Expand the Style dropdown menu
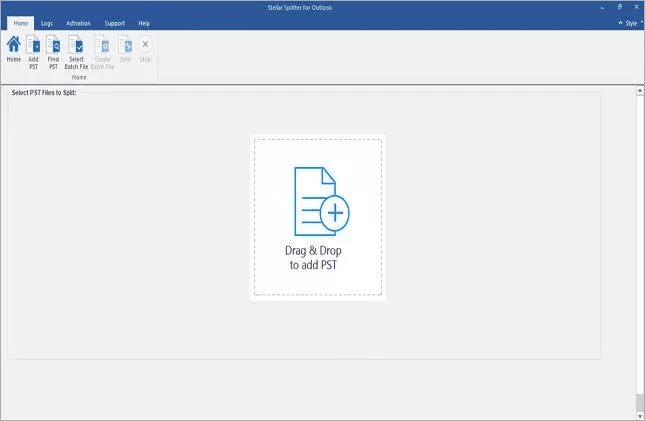This screenshot has height=421, width=645. pos(632,22)
